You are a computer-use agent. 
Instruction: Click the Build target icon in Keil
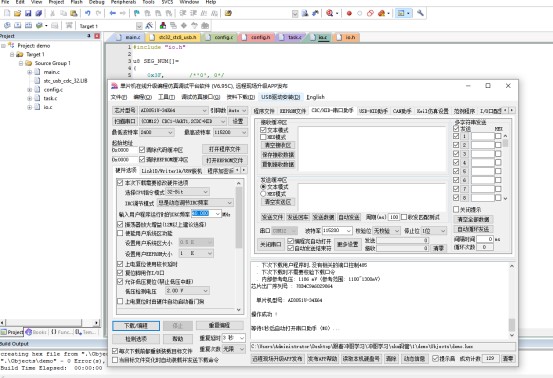tap(18, 25)
